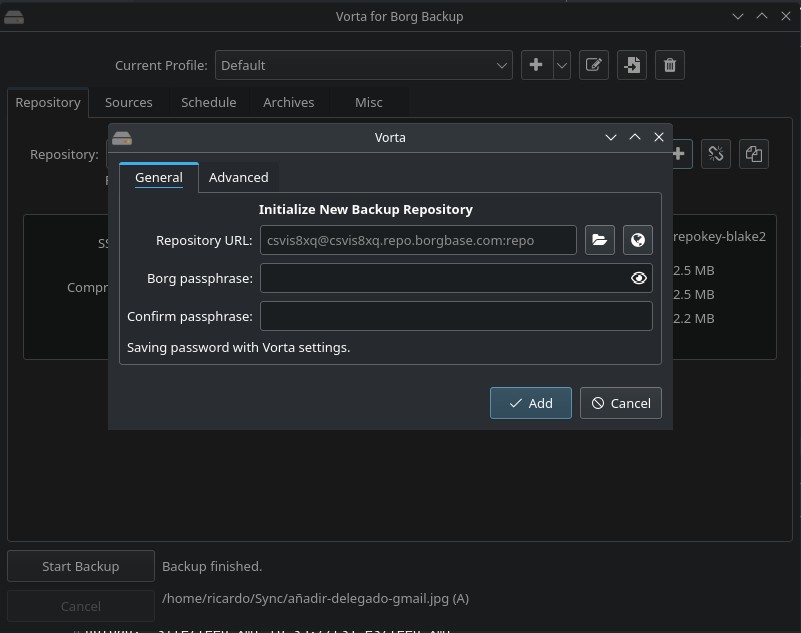Image resolution: width=801 pixels, height=633 pixels.
Task: Close the Vorta dialog
Action: point(659,137)
